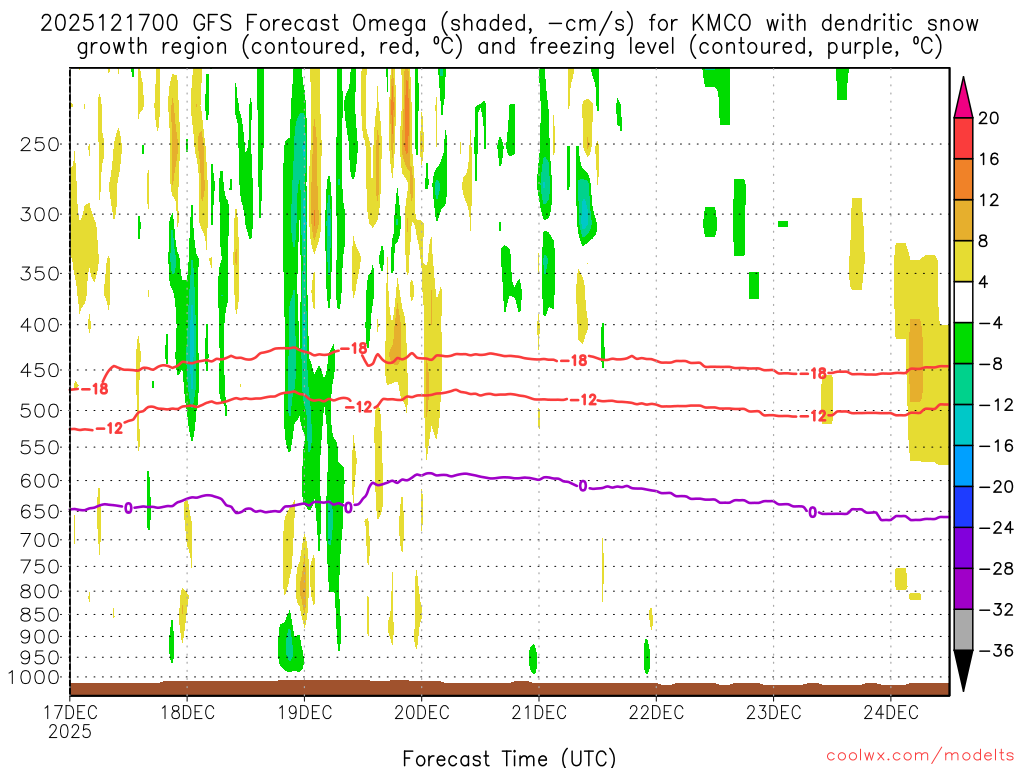Viewport: 1024px width, 768px height.
Task: Click the gray colorbar swatch between -32 and -36
Action: (963, 630)
